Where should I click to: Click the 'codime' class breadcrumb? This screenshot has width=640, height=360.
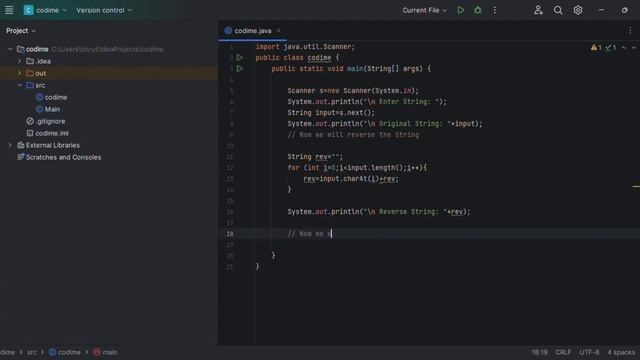65,352
